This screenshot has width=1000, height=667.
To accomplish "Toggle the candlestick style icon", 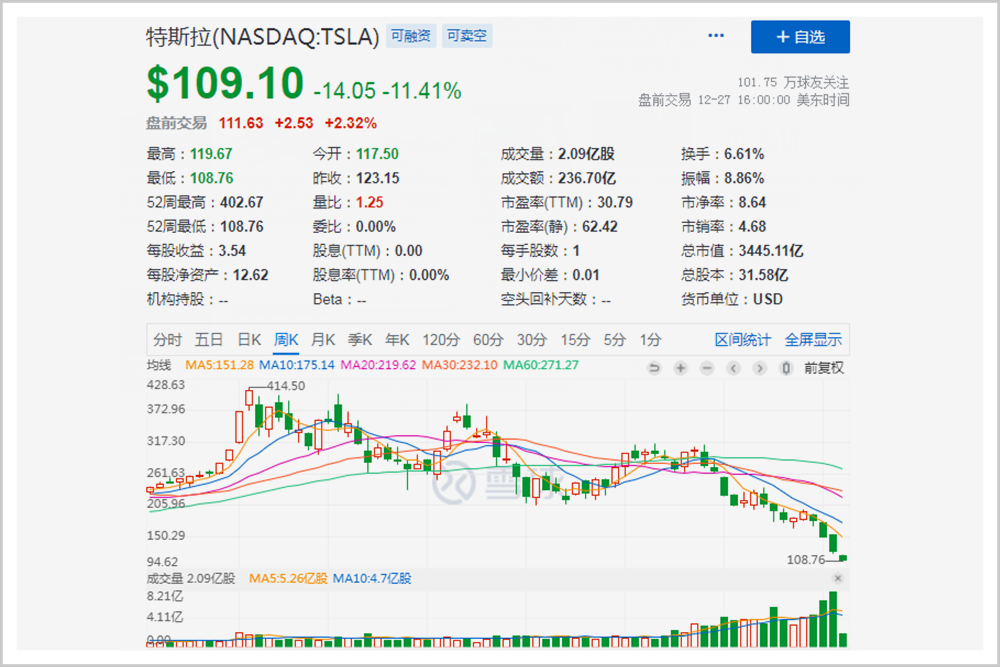I will [x=786, y=368].
